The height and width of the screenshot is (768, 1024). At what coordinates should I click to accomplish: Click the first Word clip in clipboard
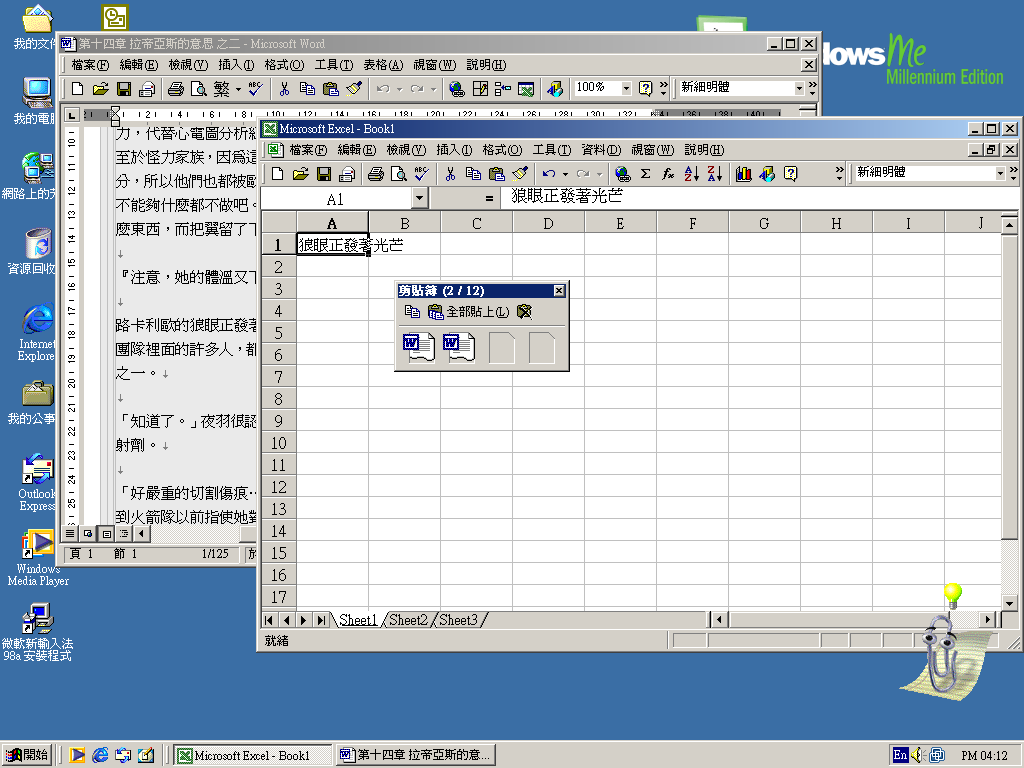coord(419,347)
